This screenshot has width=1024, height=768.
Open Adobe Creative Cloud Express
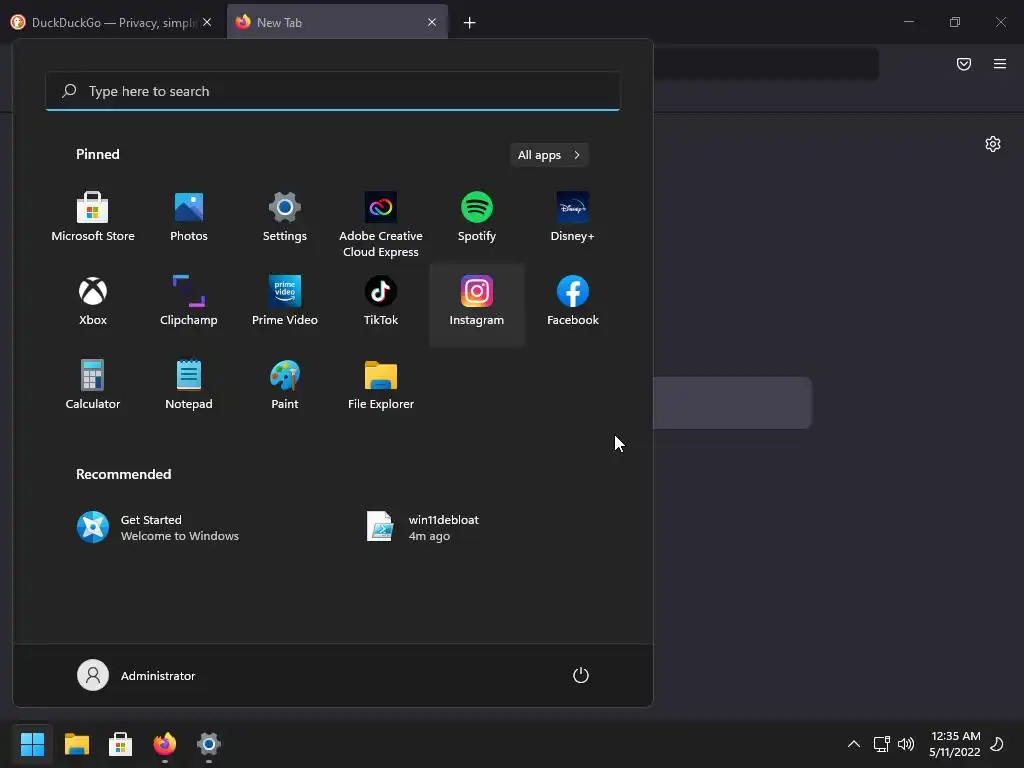coord(381,225)
